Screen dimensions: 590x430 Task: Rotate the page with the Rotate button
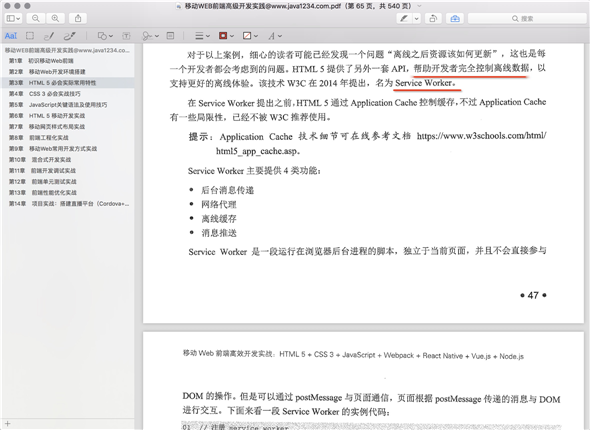pyautogui.click(x=433, y=18)
